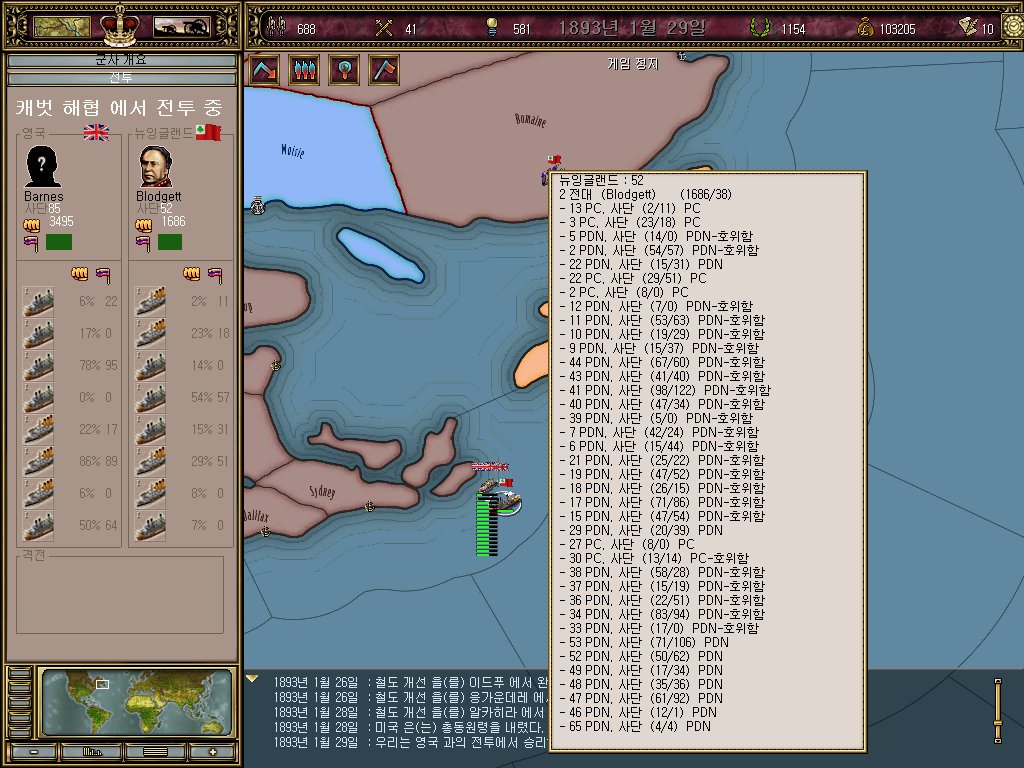Open the terrain map view thumbnail
This screenshot has height=768, width=1024.
61,27
